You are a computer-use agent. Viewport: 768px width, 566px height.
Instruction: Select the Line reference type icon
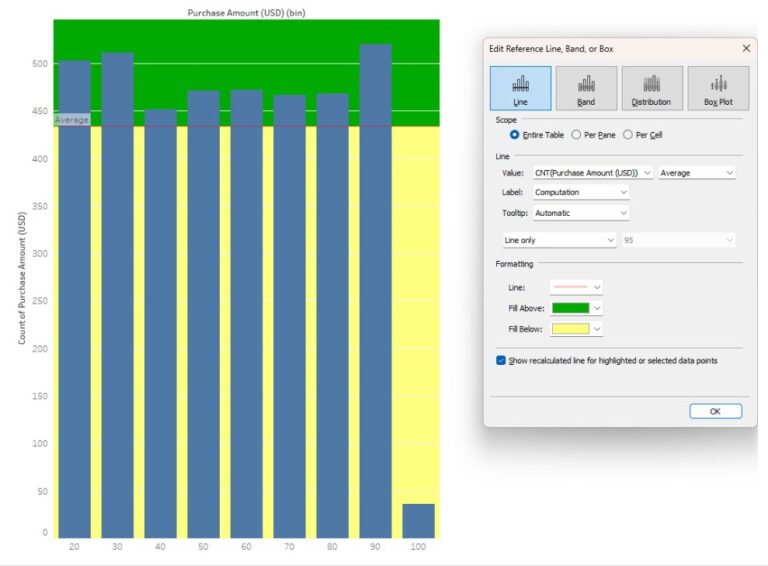520,88
